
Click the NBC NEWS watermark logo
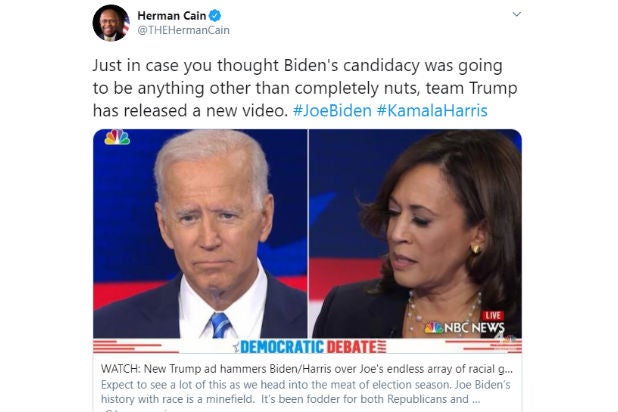click(x=464, y=328)
